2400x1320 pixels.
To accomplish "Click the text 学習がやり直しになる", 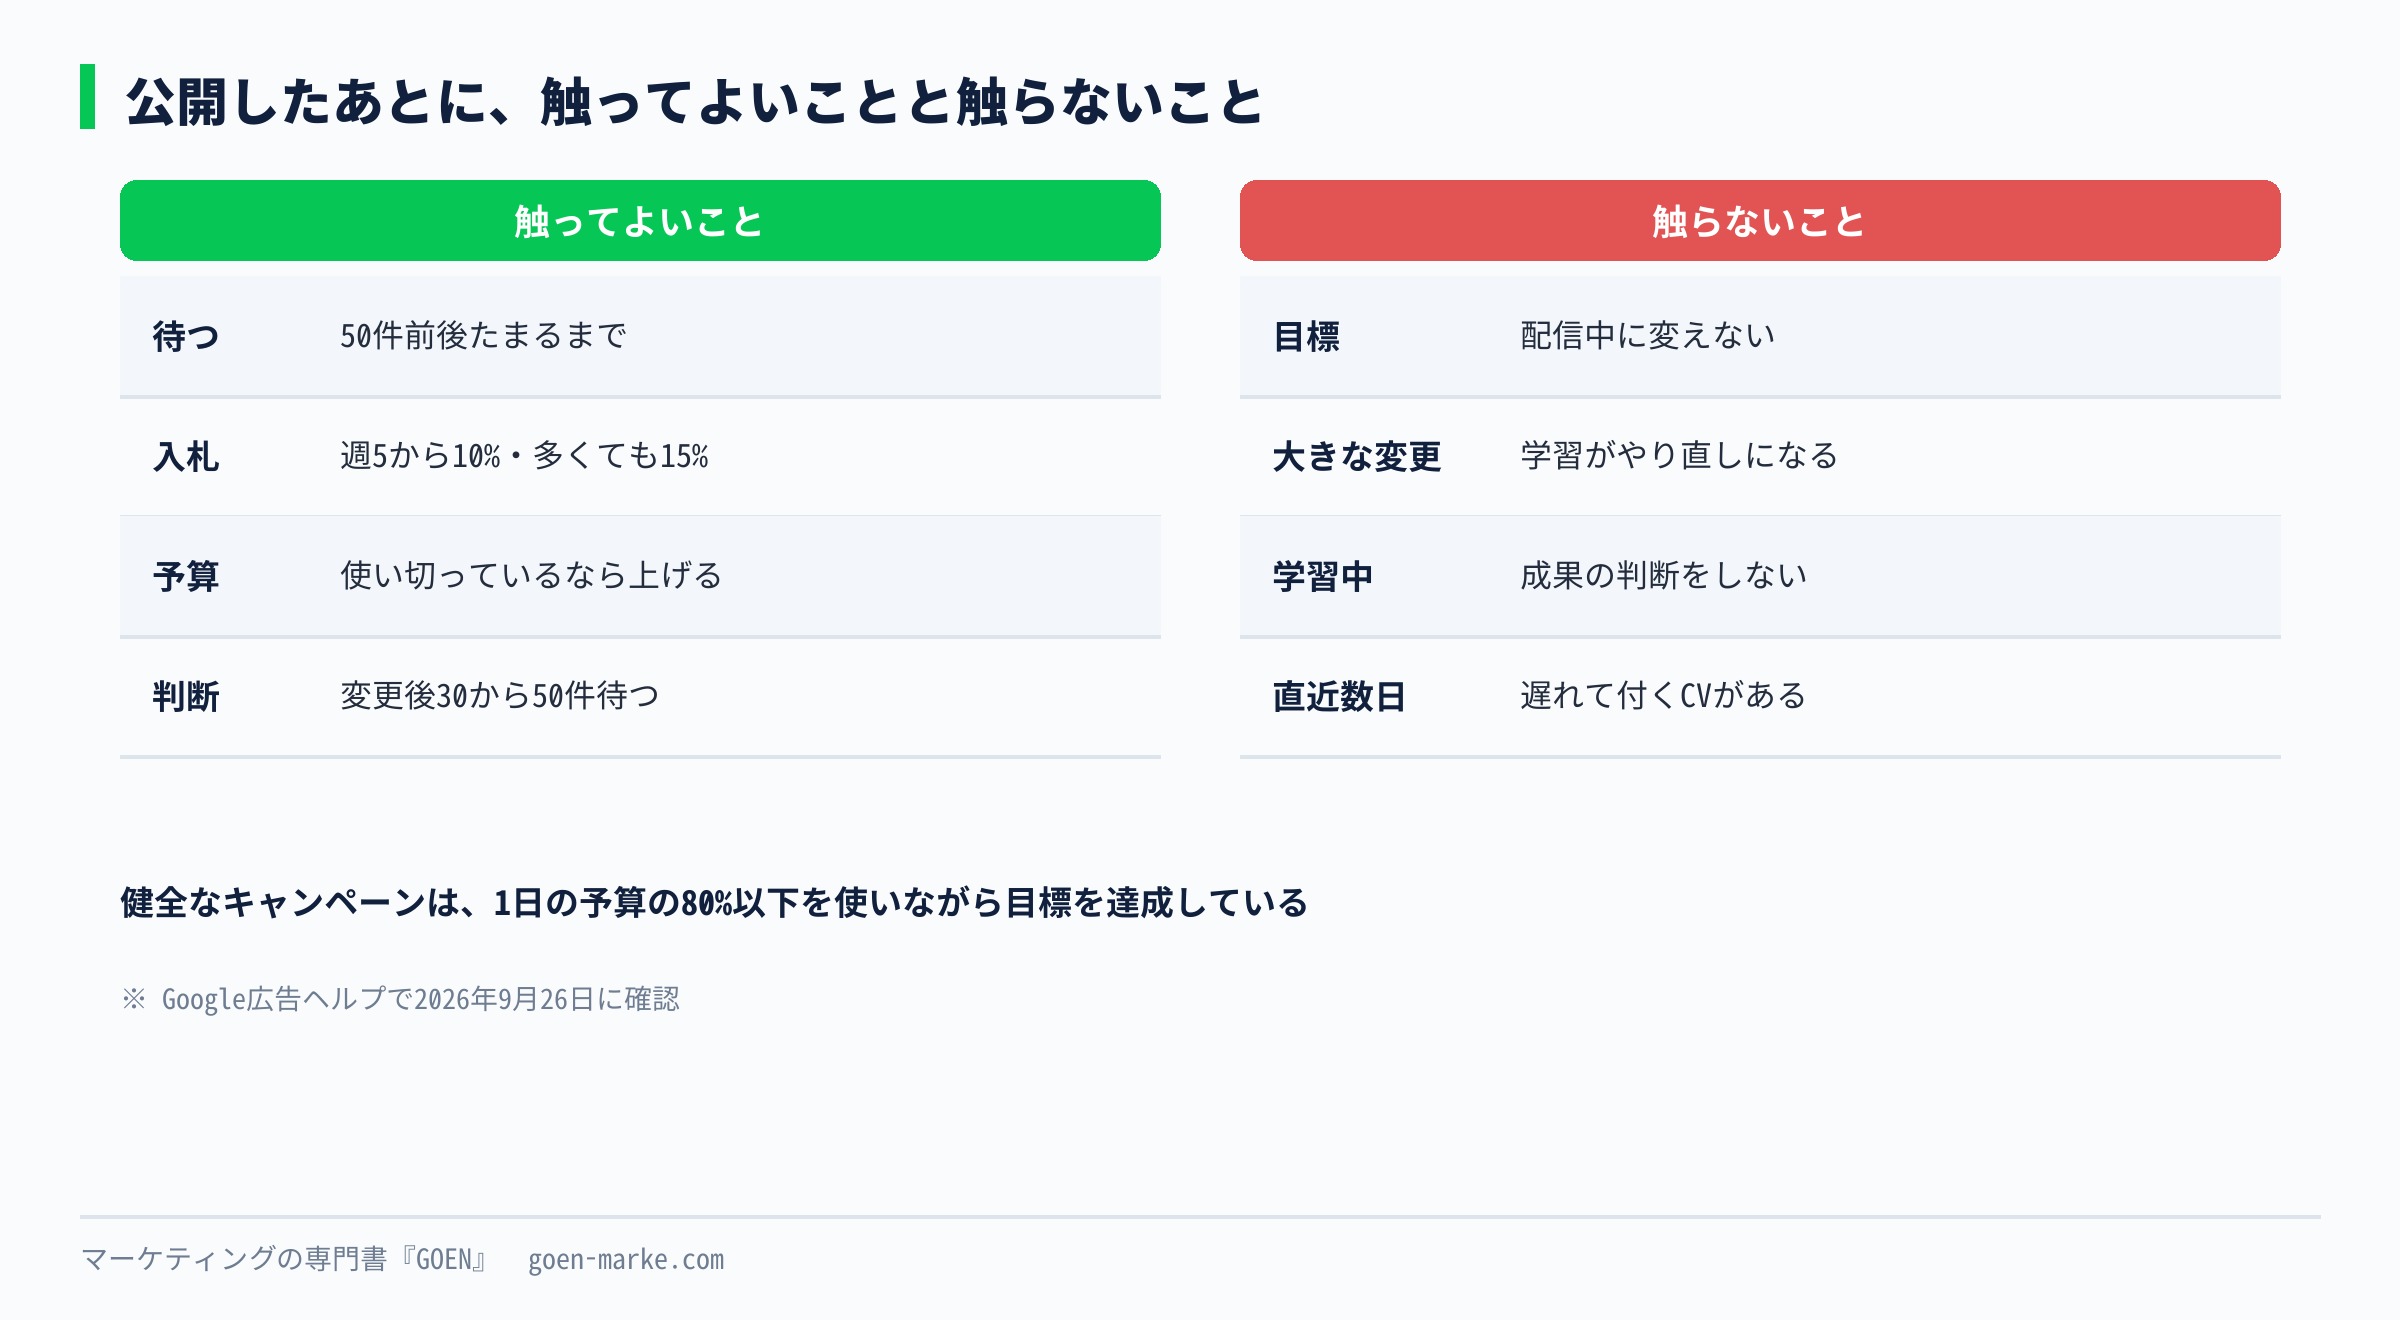I will point(1679,456).
